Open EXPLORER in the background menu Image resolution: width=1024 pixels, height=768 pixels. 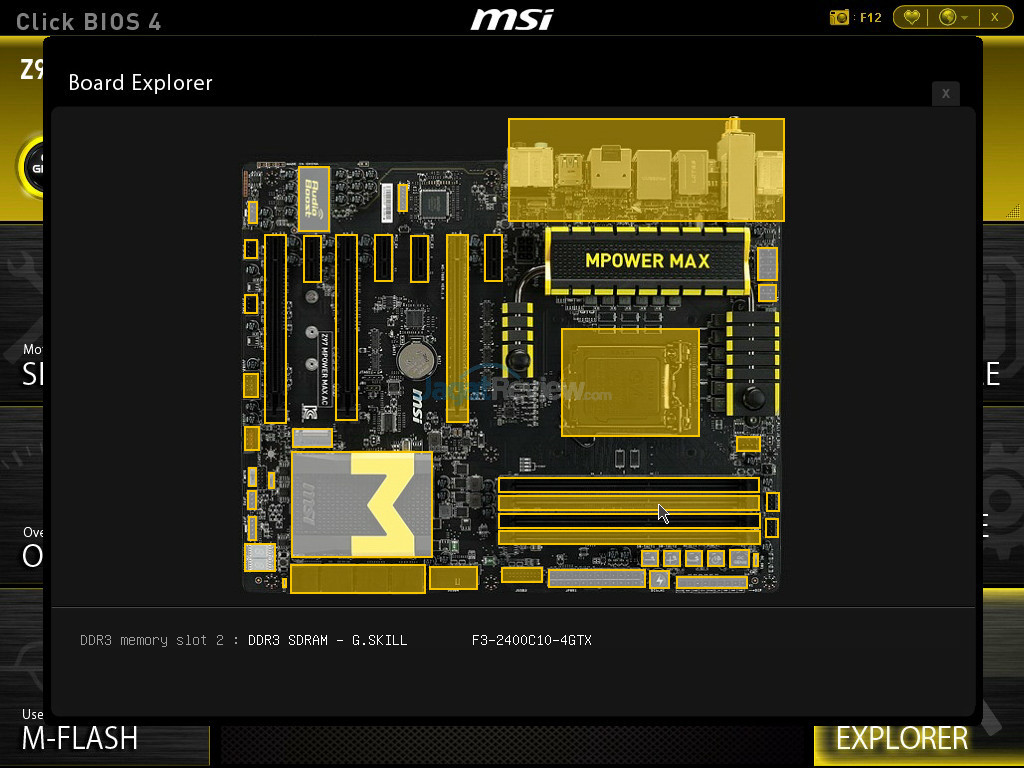902,739
